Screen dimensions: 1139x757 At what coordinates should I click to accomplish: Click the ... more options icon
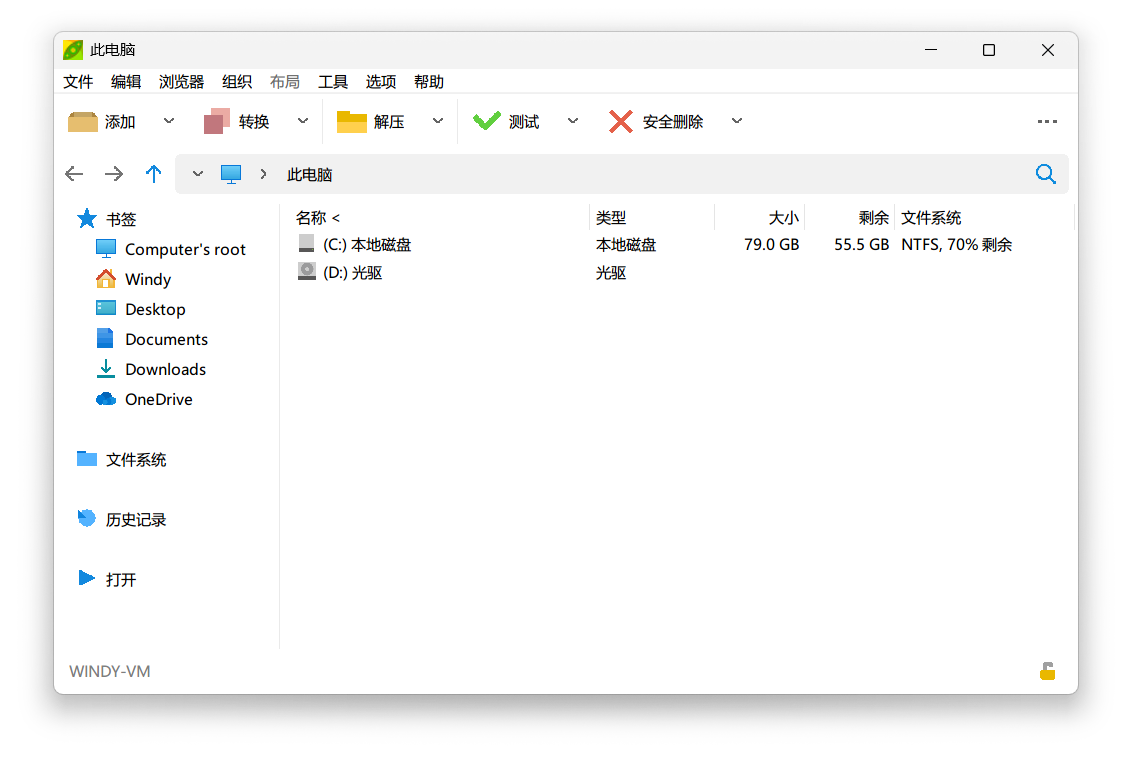pos(1047,121)
